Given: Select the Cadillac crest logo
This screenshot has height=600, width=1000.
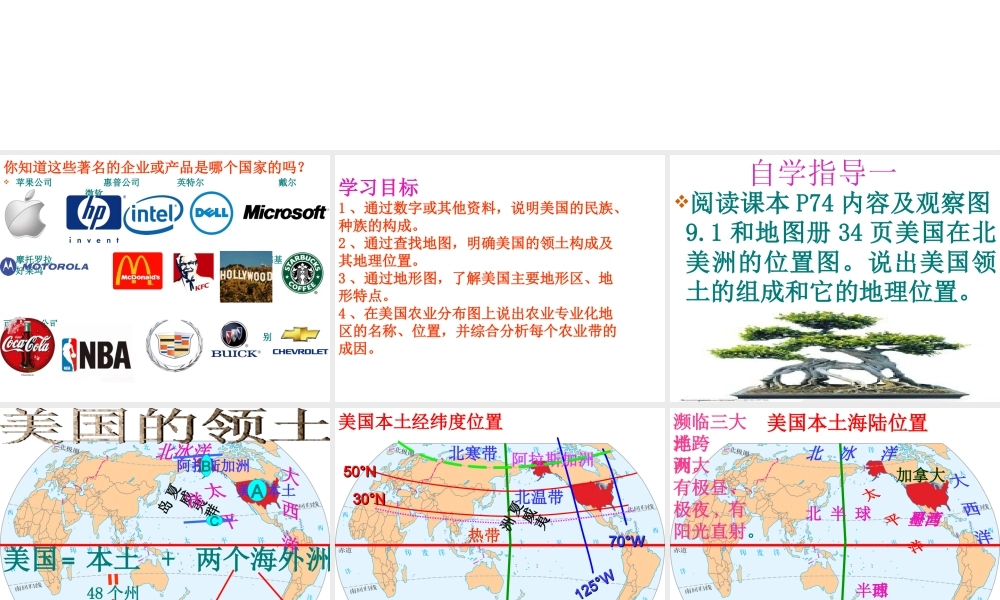Looking at the screenshot, I should (174, 345).
